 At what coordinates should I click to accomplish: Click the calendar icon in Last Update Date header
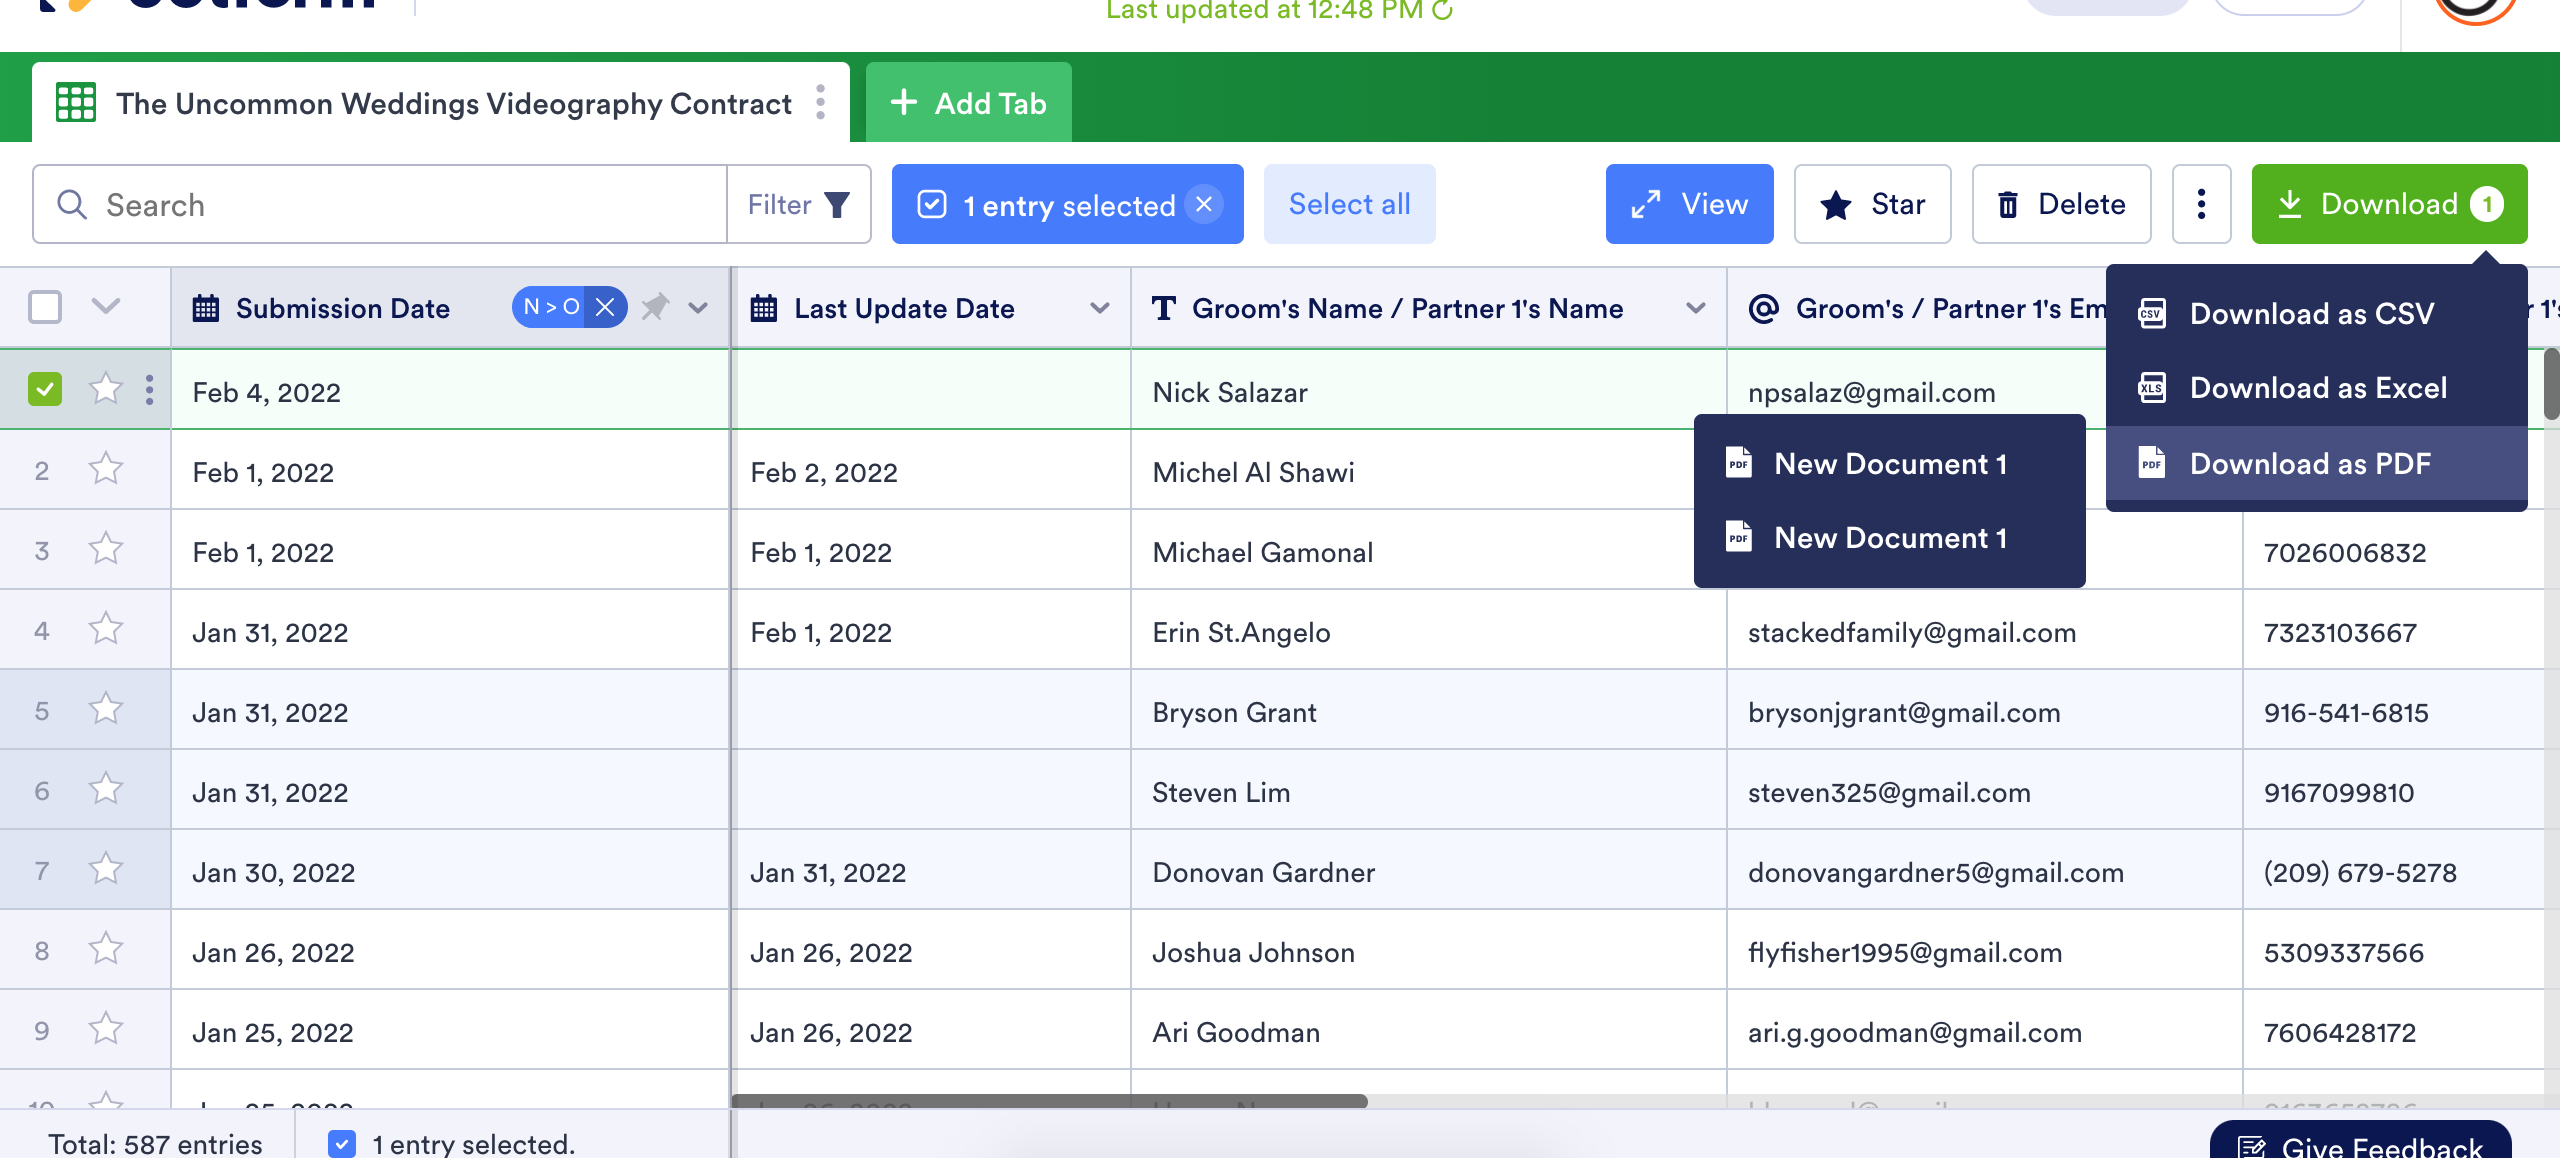[x=764, y=308]
